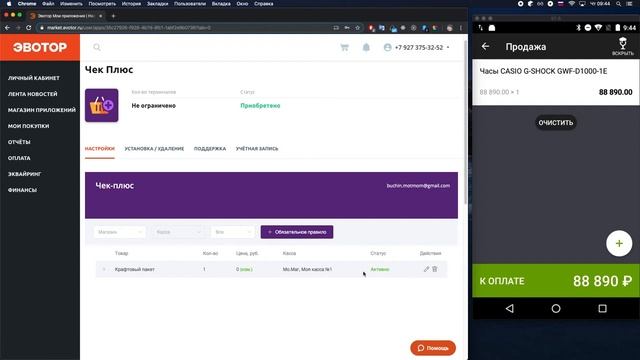
Task: Click the user profile avatar icon
Action: 387,47
